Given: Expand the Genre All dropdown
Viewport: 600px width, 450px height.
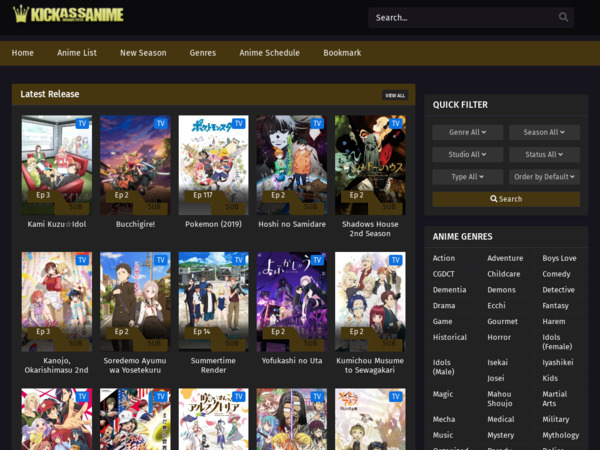Looking at the screenshot, I should coord(467,132).
